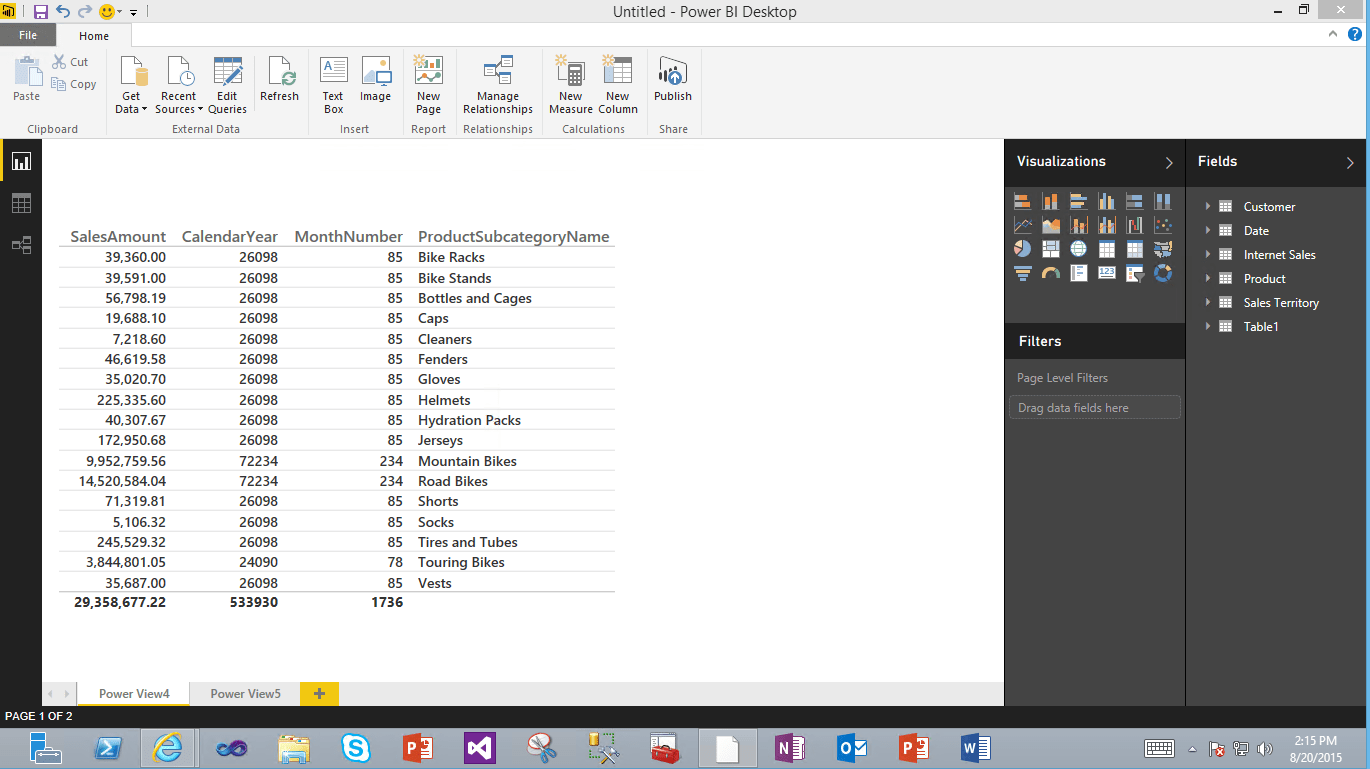Insert a Text Box

point(333,86)
